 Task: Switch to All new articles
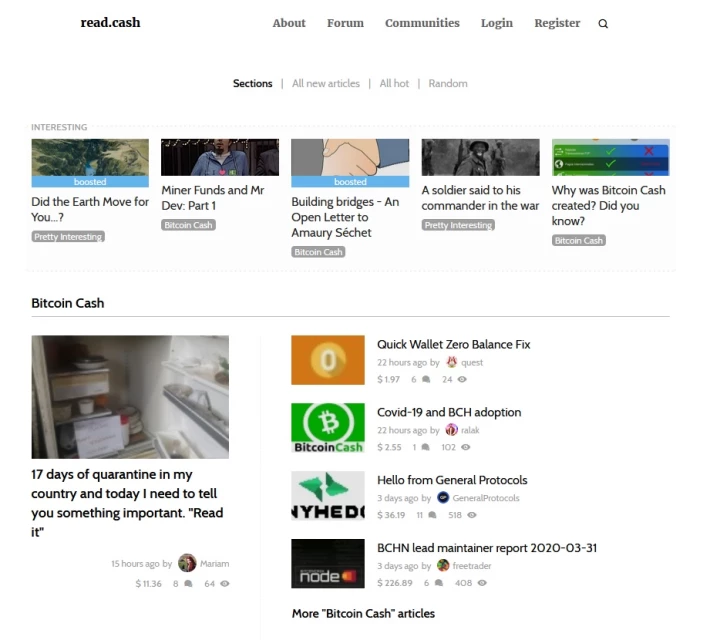326,84
